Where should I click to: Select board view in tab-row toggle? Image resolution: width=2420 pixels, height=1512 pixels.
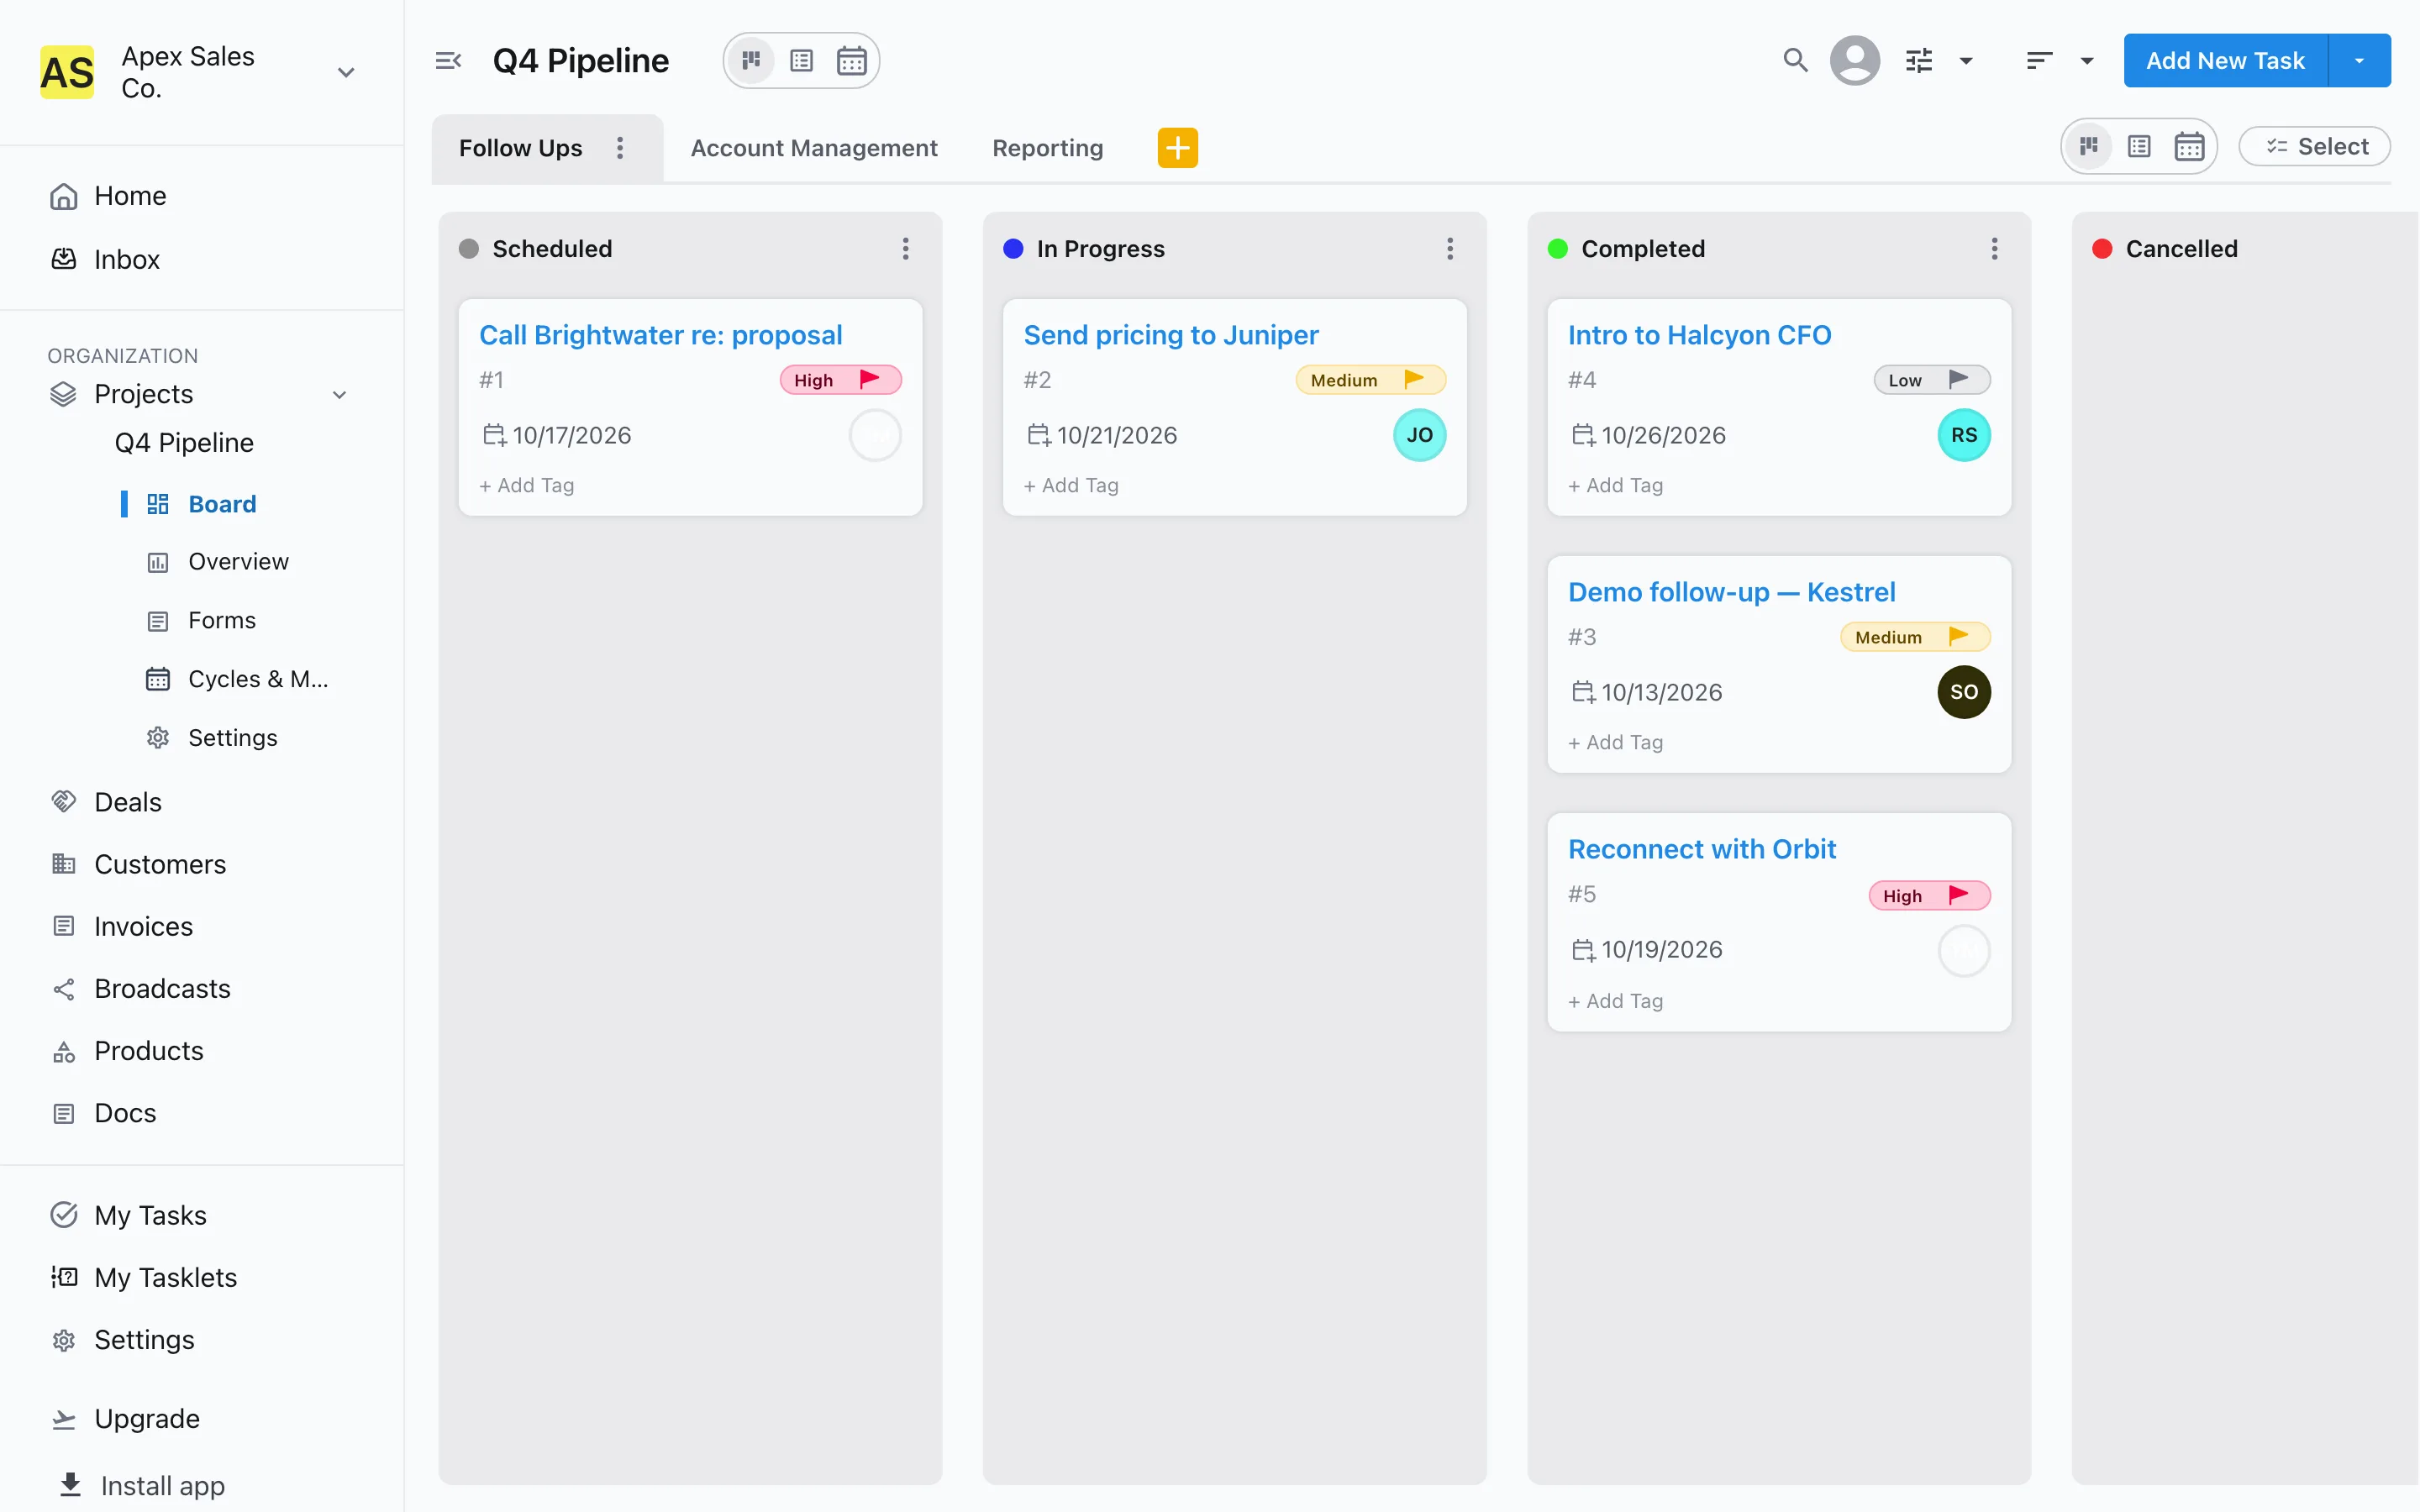(x=2089, y=147)
